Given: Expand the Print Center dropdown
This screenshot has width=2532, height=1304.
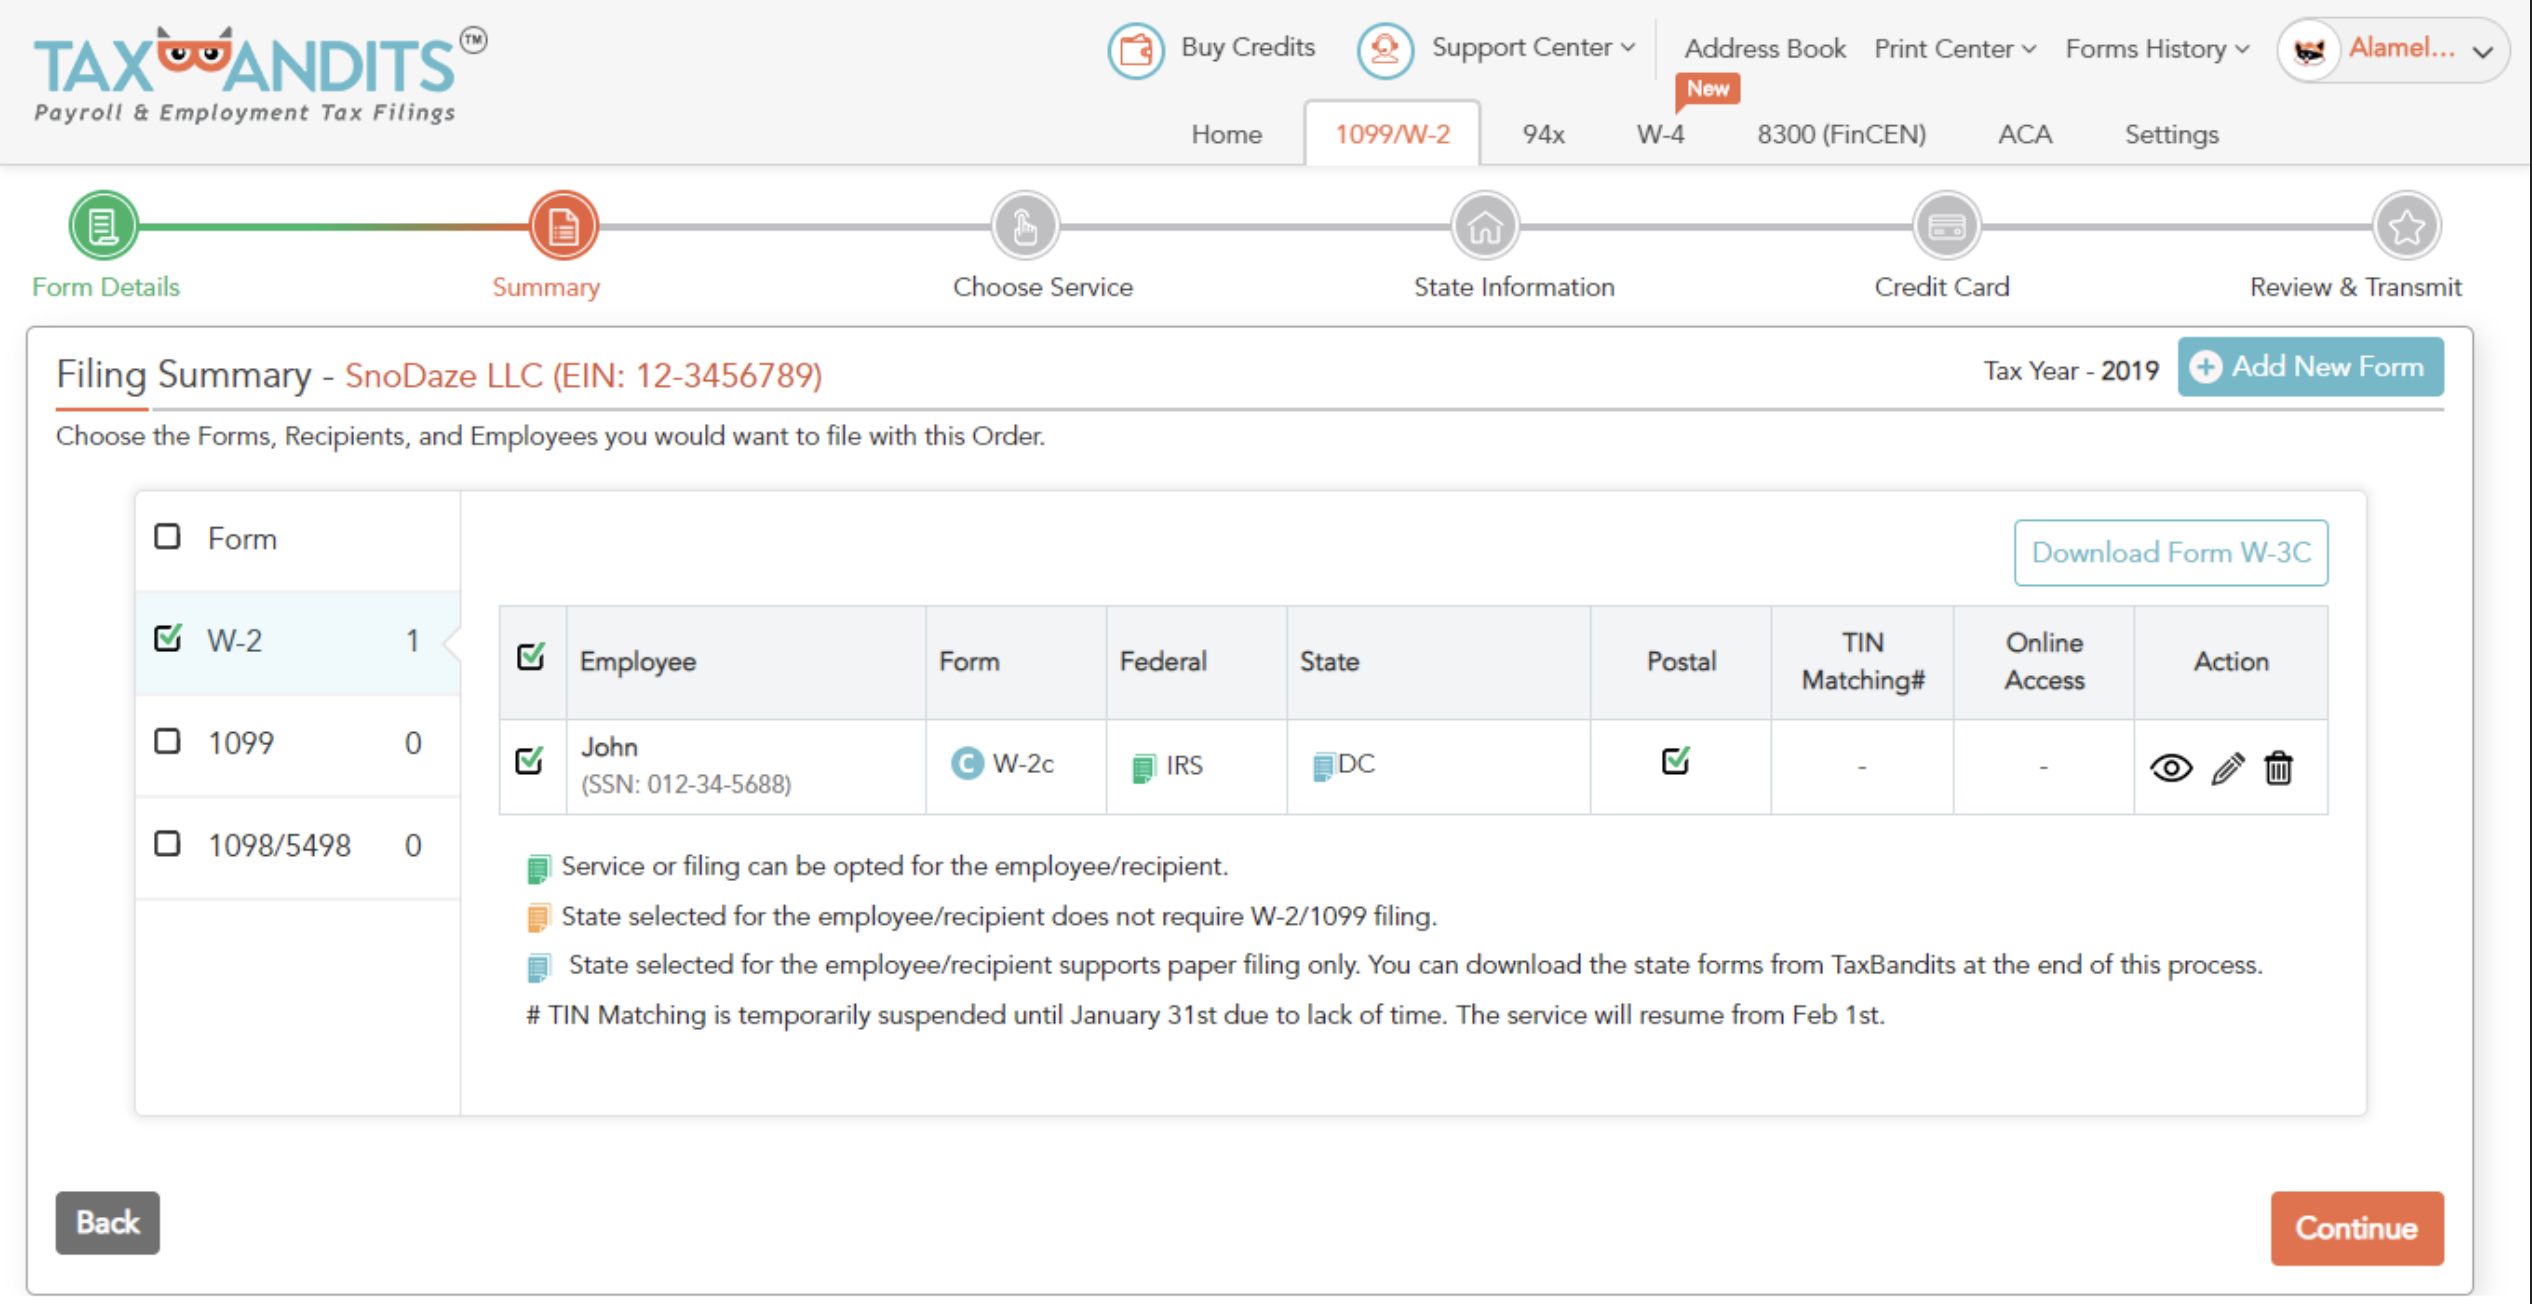Looking at the screenshot, I should [1954, 49].
